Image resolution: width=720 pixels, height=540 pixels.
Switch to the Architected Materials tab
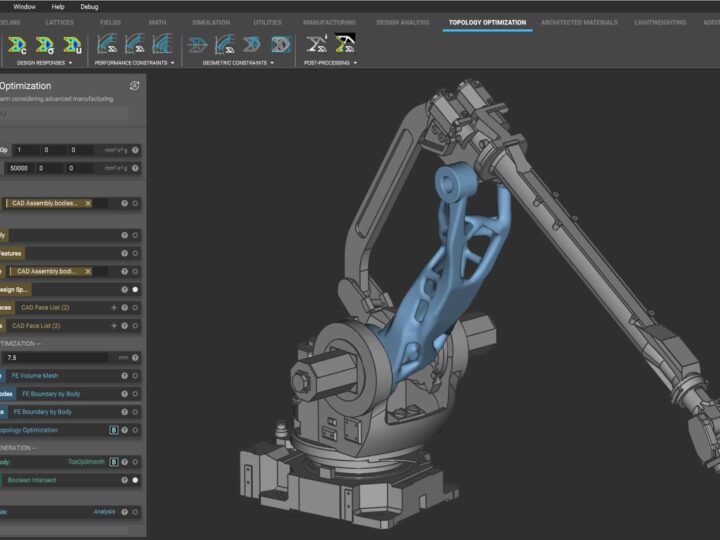[x=579, y=22]
